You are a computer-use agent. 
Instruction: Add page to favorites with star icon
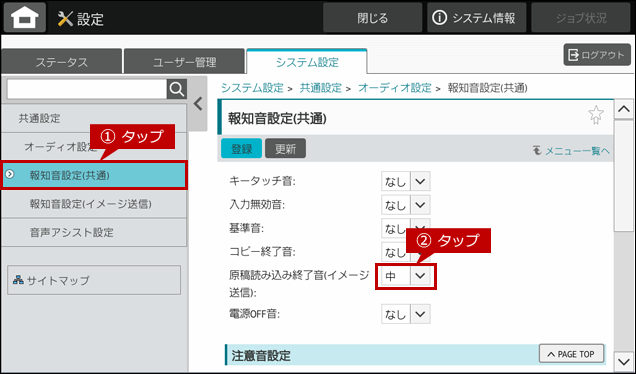596,115
